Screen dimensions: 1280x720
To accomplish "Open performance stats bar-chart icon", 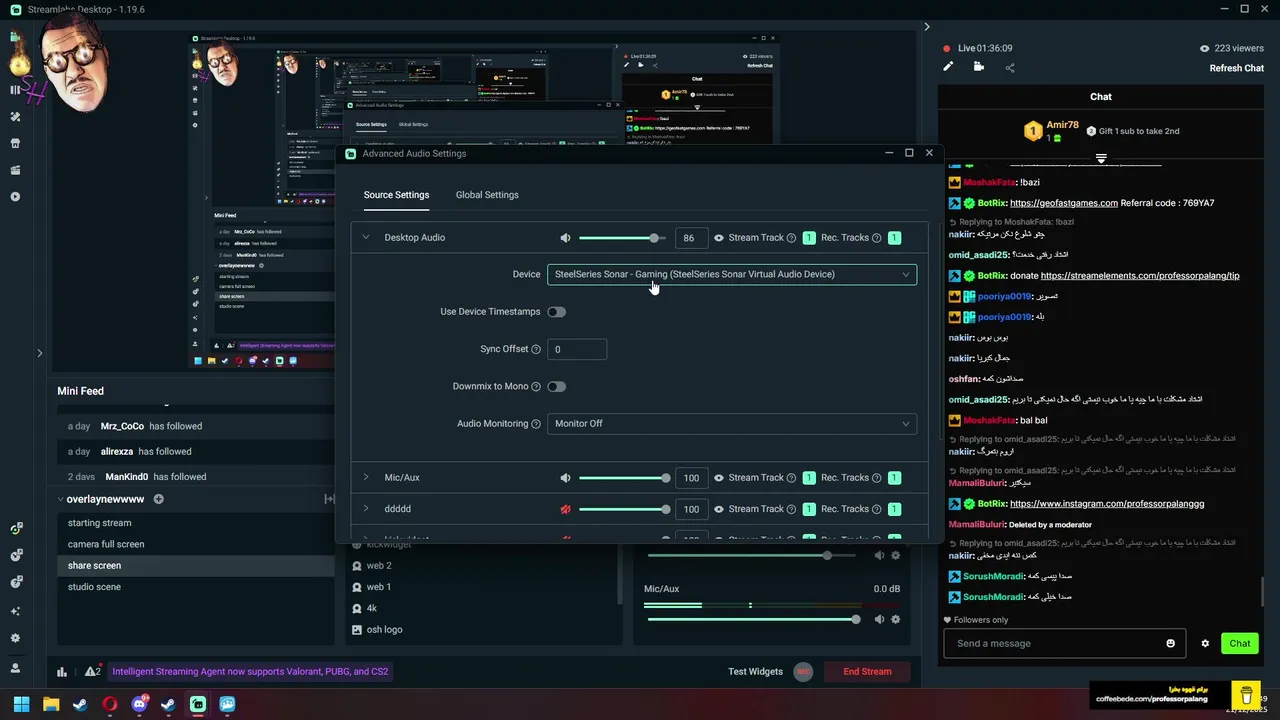I will tap(62, 672).
